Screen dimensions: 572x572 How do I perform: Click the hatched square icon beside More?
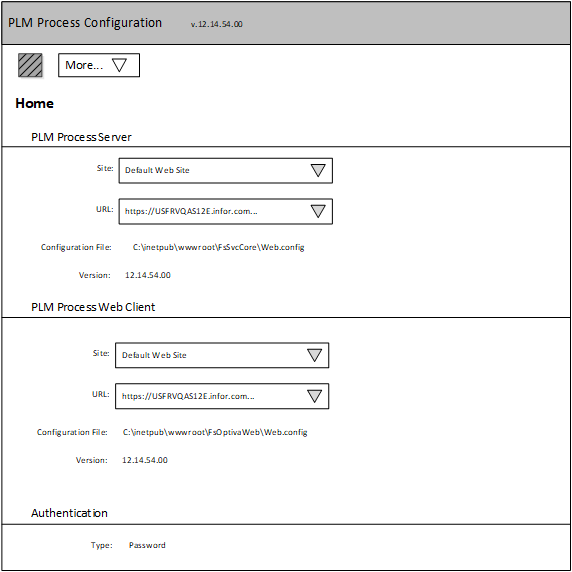pos(30,65)
